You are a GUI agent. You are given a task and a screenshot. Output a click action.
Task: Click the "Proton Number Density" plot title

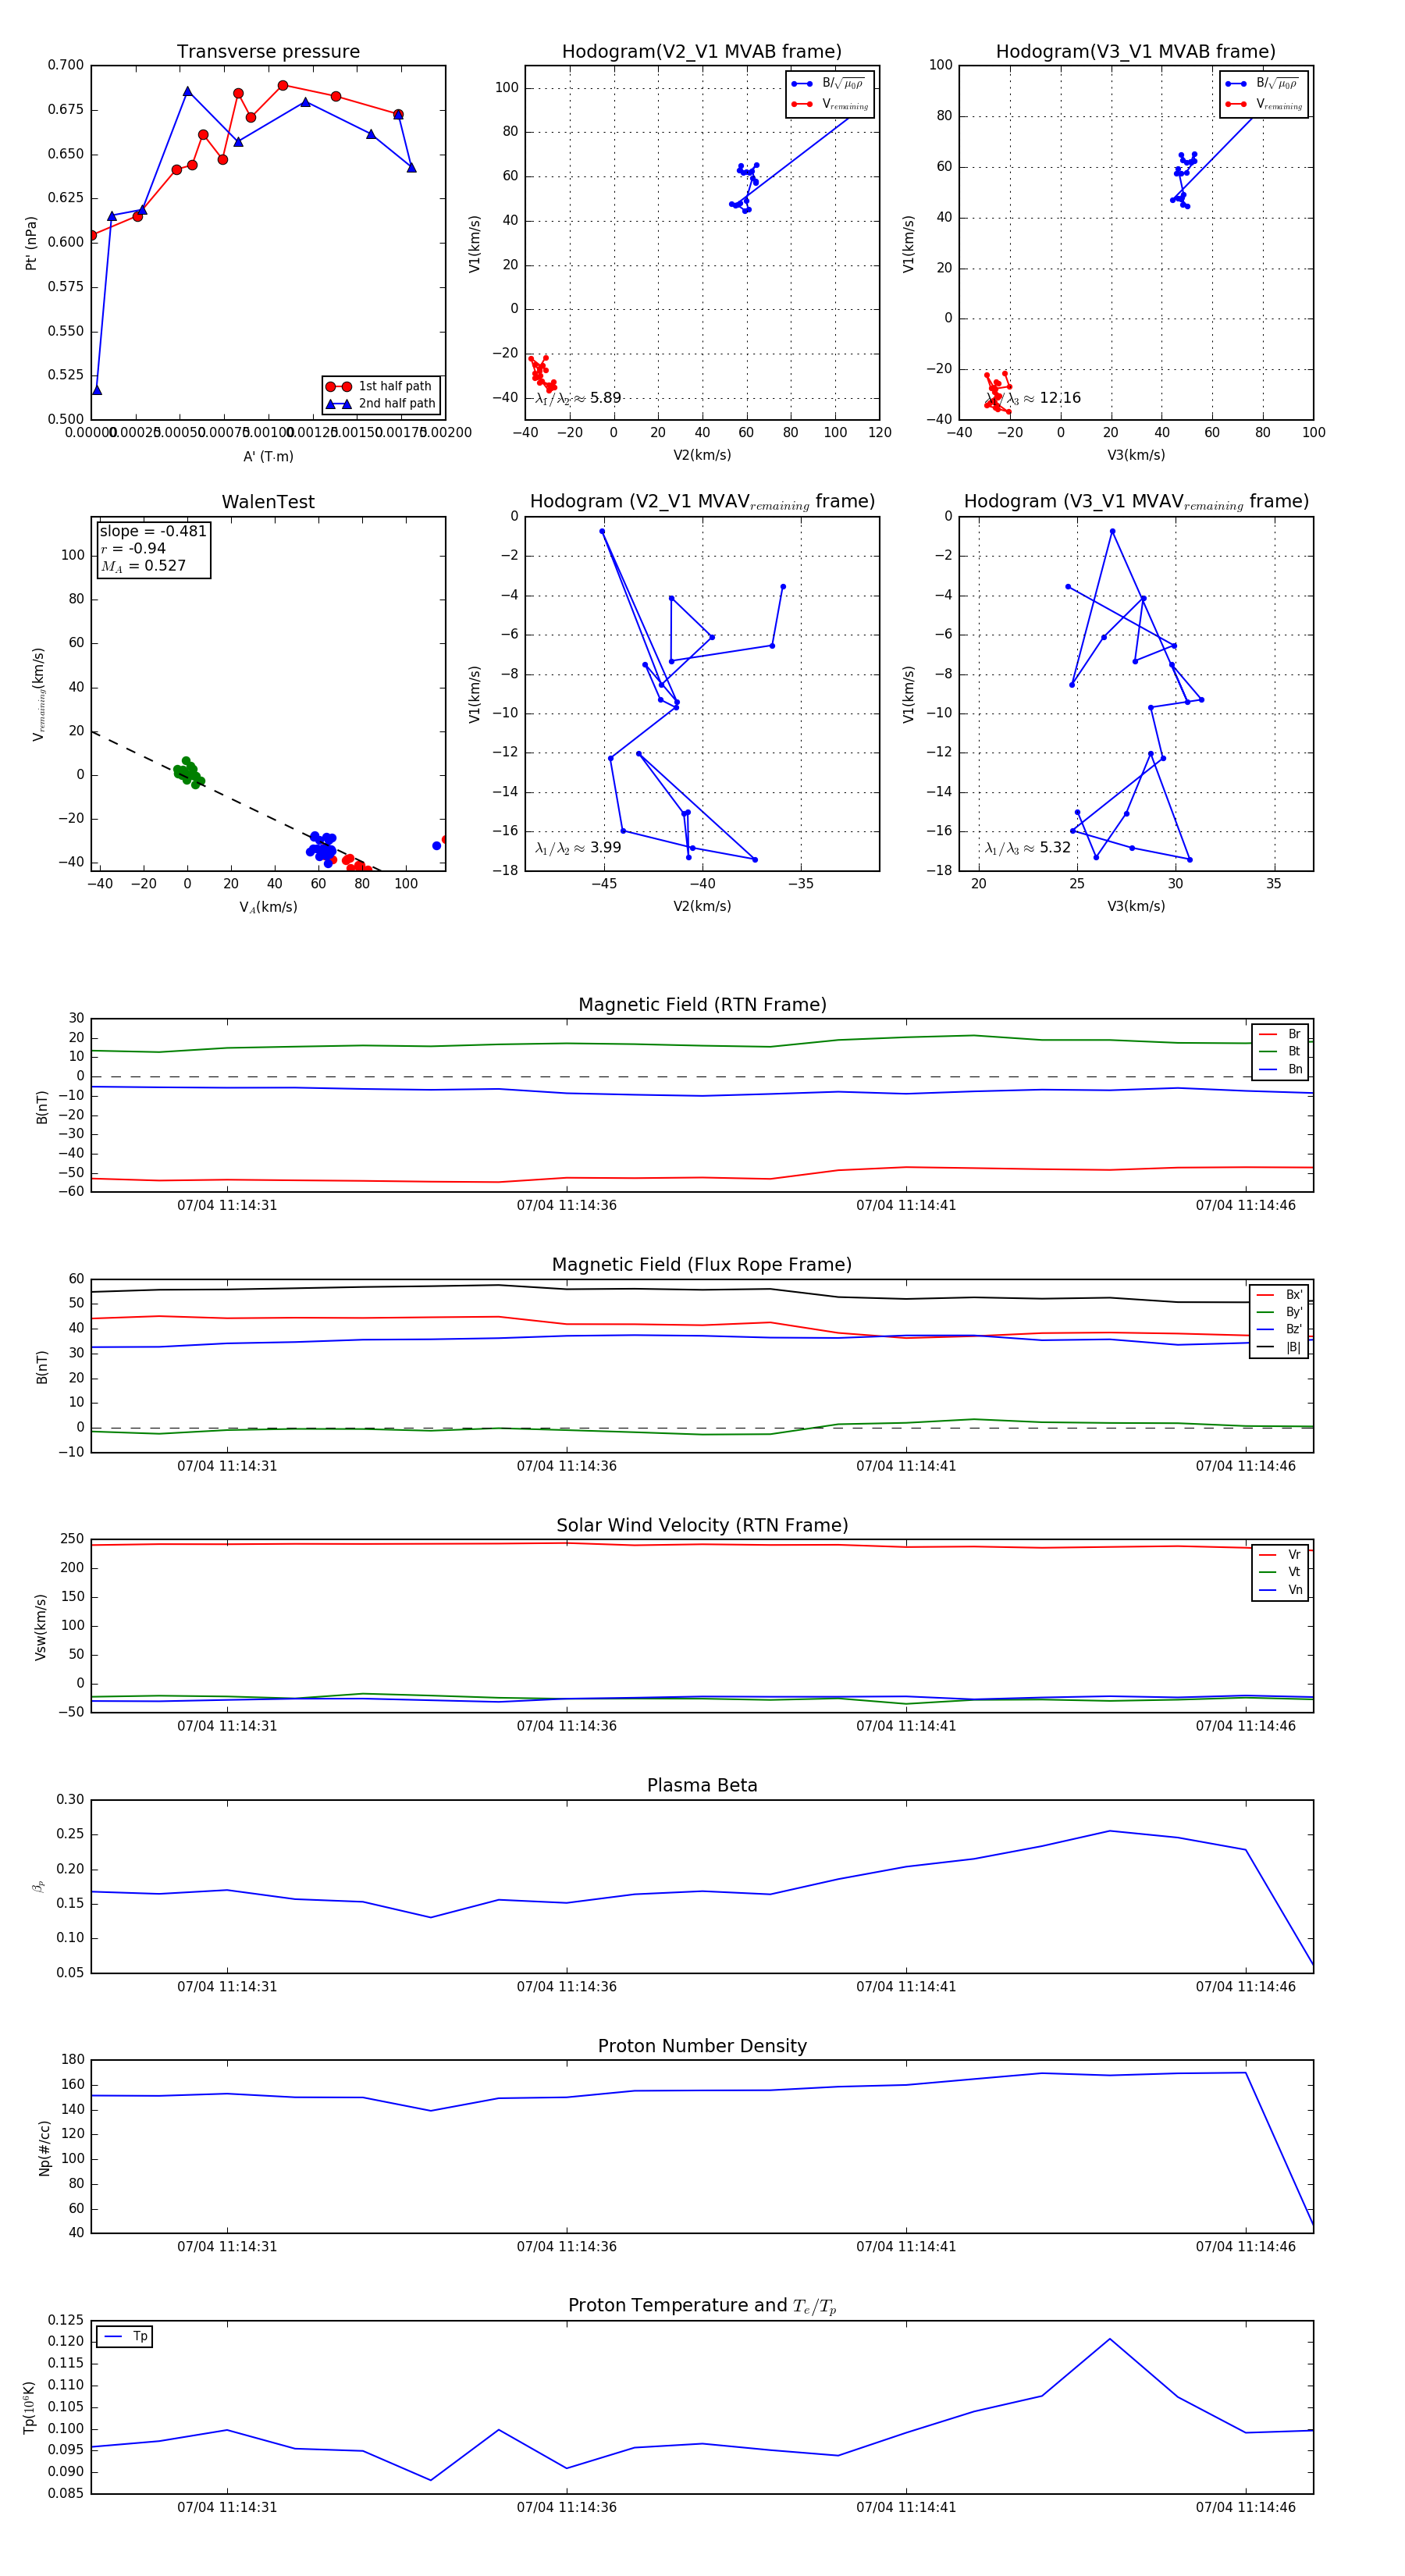(x=702, y=2046)
